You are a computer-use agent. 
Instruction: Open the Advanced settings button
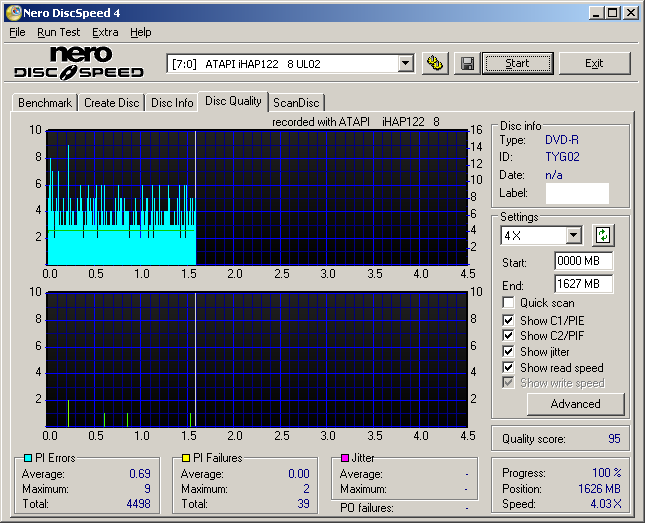[x=575, y=404]
